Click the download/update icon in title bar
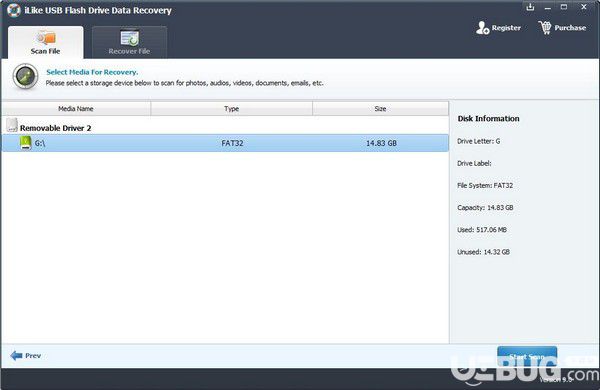The height and width of the screenshot is (390, 600). 530,7
